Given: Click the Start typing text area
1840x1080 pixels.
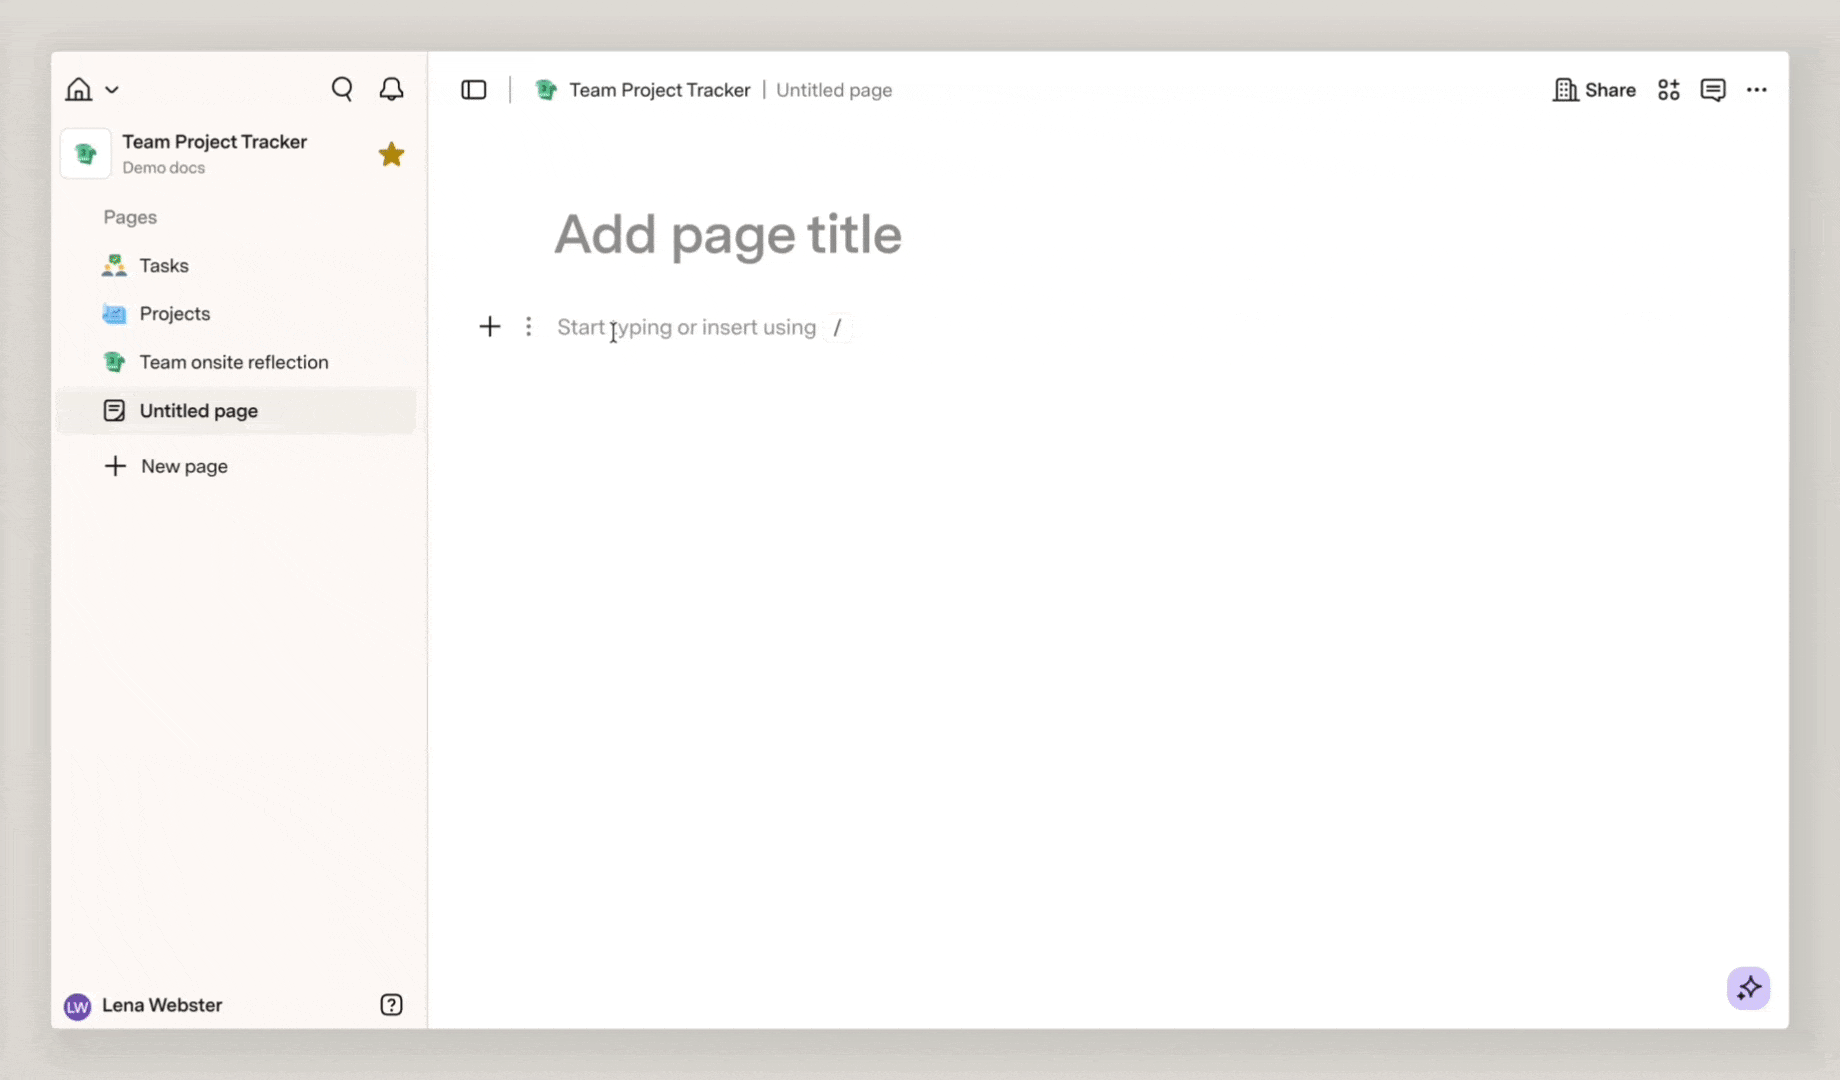Looking at the screenshot, I should 686,327.
